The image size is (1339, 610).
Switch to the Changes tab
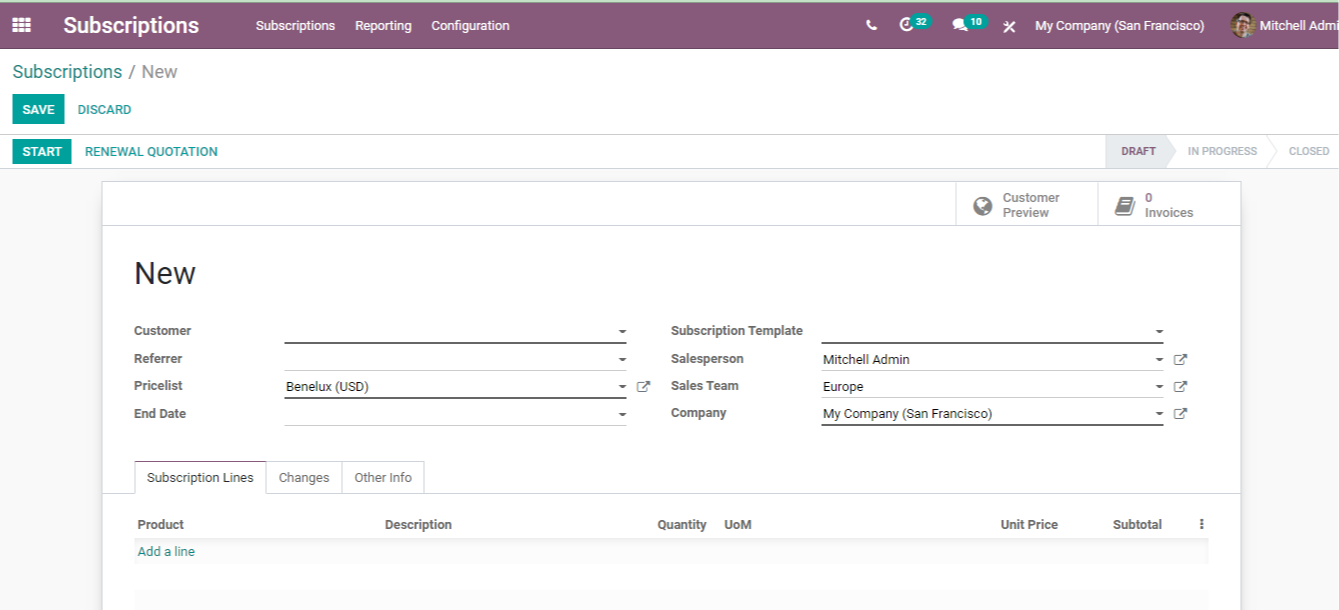pos(304,478)
